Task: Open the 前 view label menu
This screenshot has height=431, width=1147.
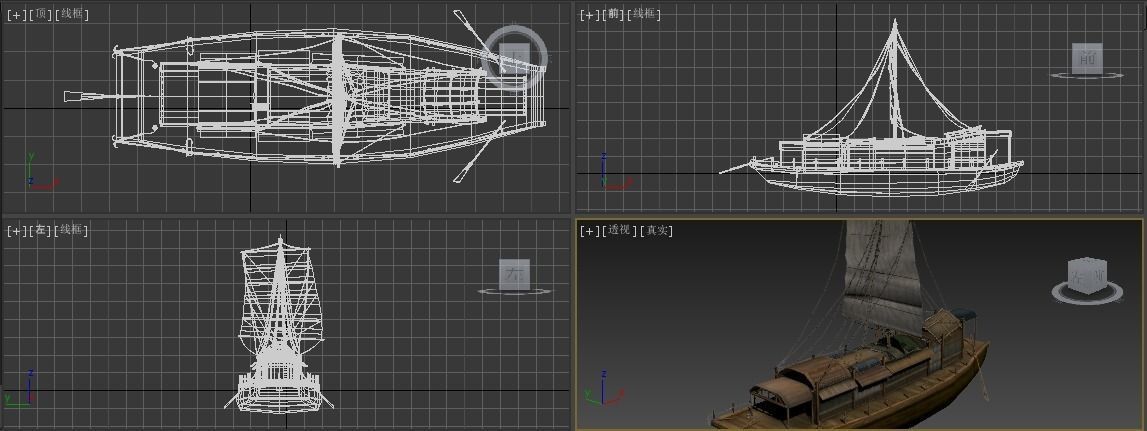Action: point(614,14)
